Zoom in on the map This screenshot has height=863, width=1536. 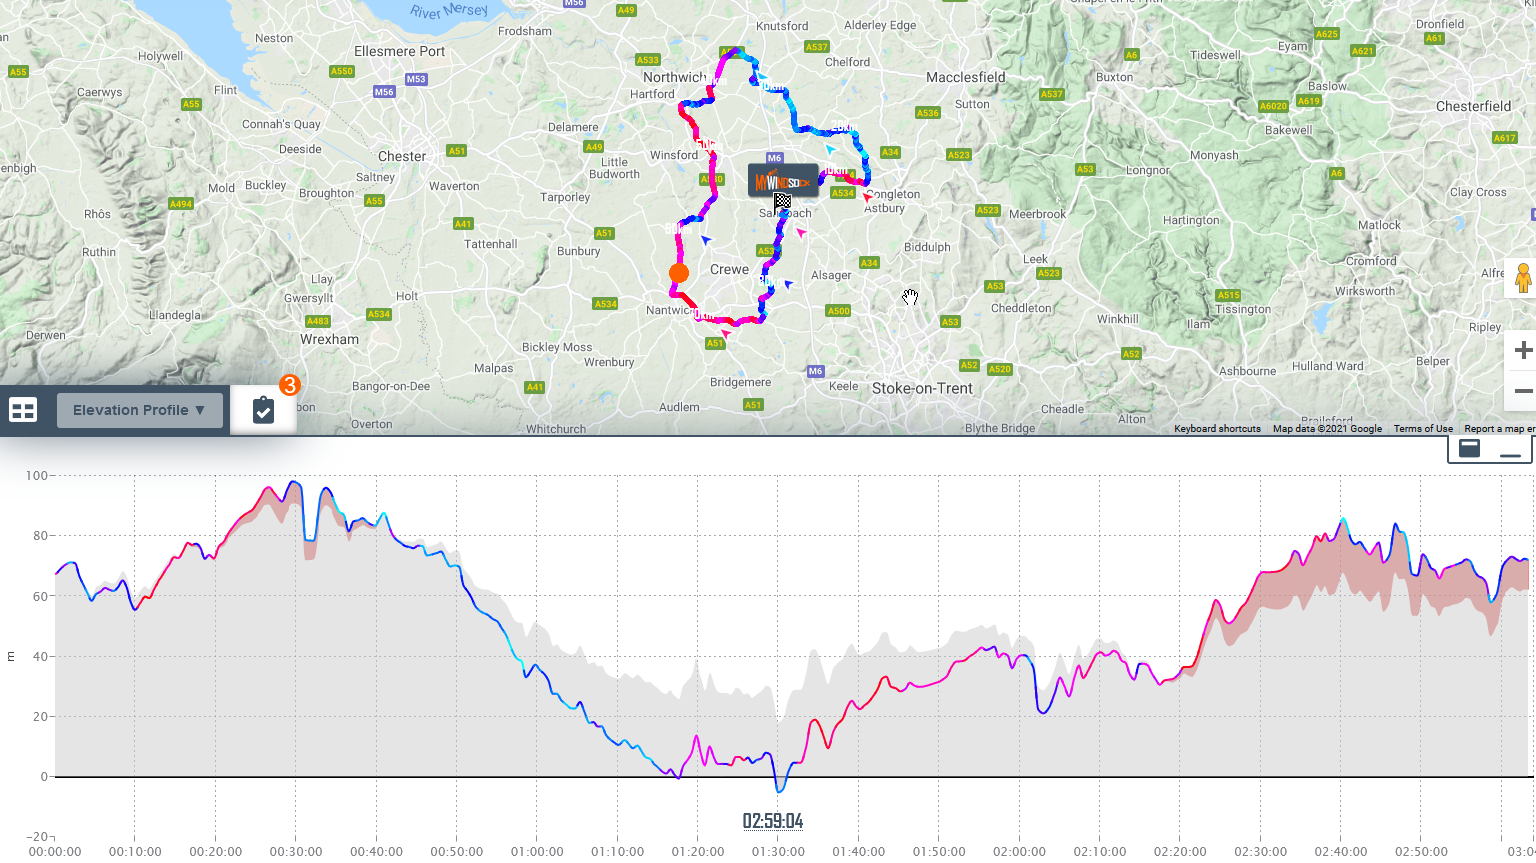click(1523, 350)
